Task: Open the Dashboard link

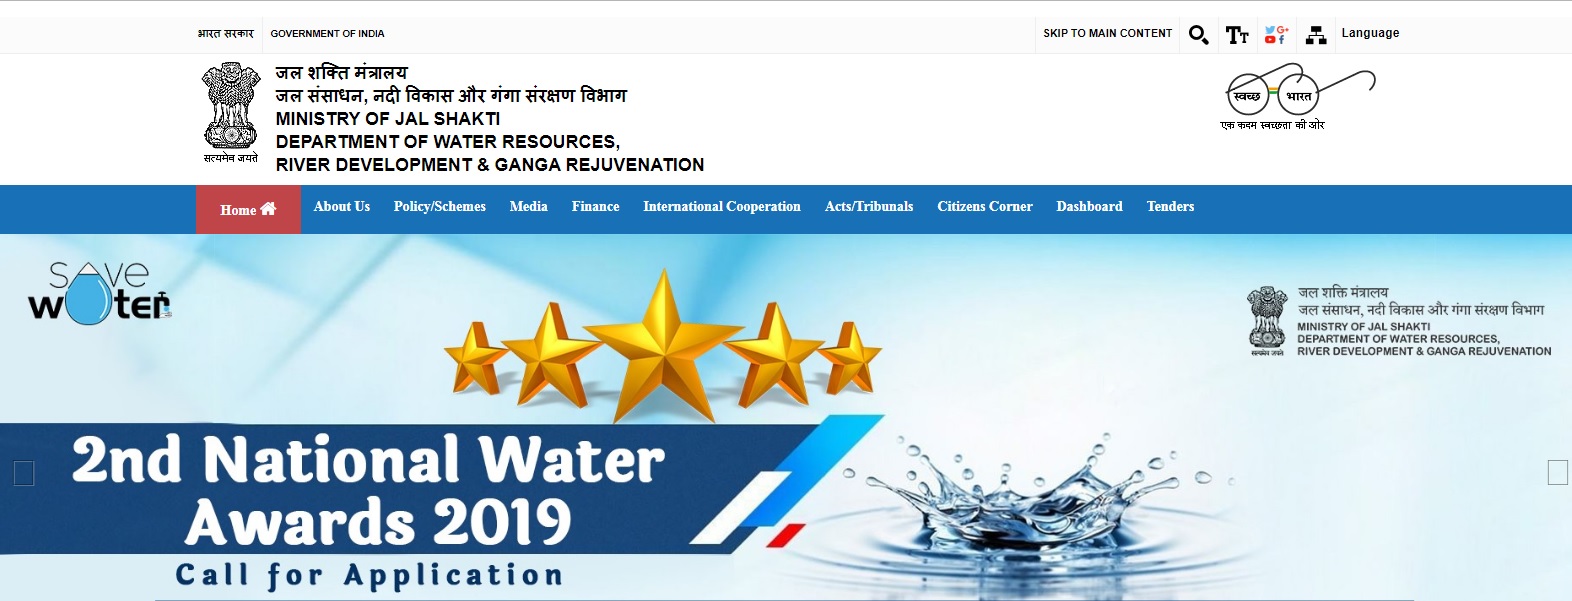Action: pyautogui.click(x=1089, y=207)
